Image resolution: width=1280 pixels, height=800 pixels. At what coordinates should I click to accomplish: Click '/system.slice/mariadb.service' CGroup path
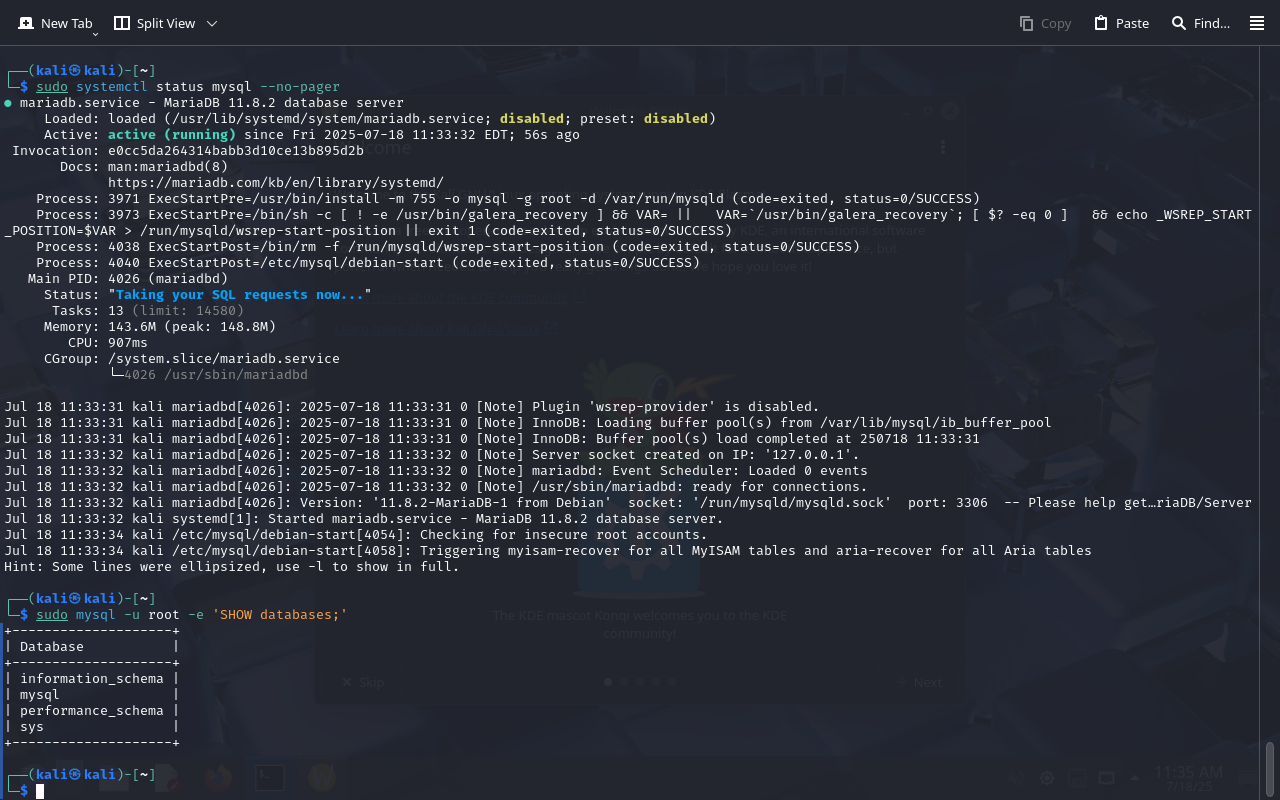click(x=224, y=359)
